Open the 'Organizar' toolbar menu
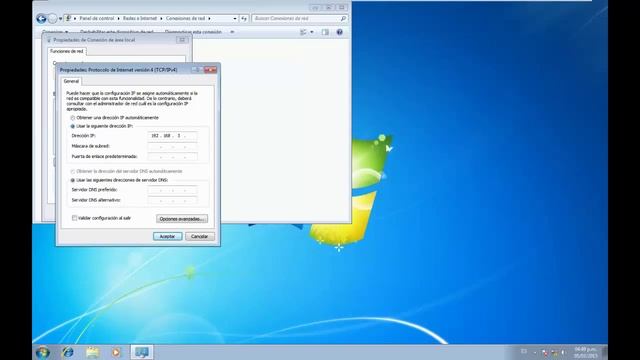The height and width of the screenshot is (360, 640). pos(55,32)
